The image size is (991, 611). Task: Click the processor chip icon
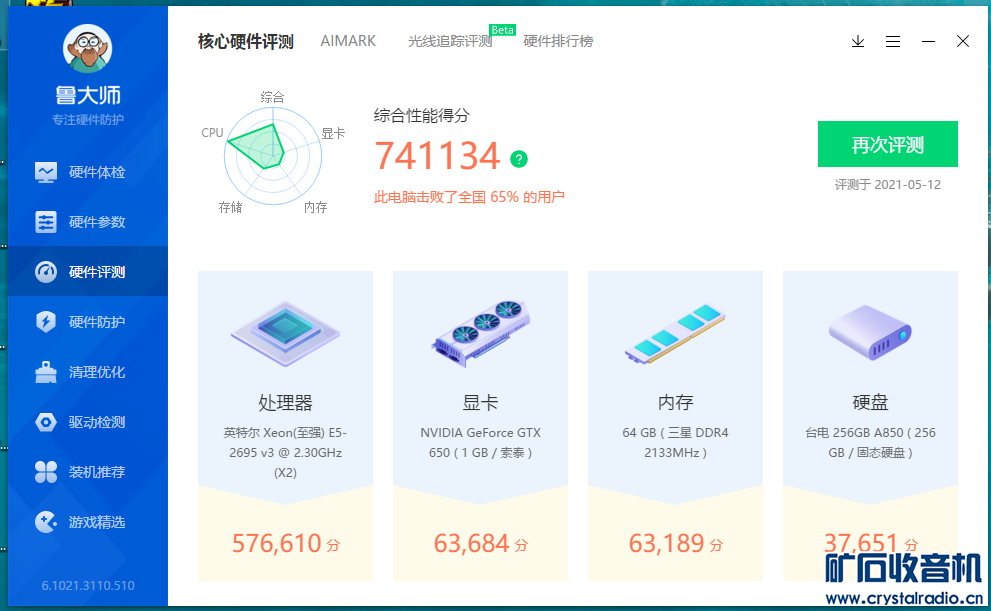(x=285, y=333)
